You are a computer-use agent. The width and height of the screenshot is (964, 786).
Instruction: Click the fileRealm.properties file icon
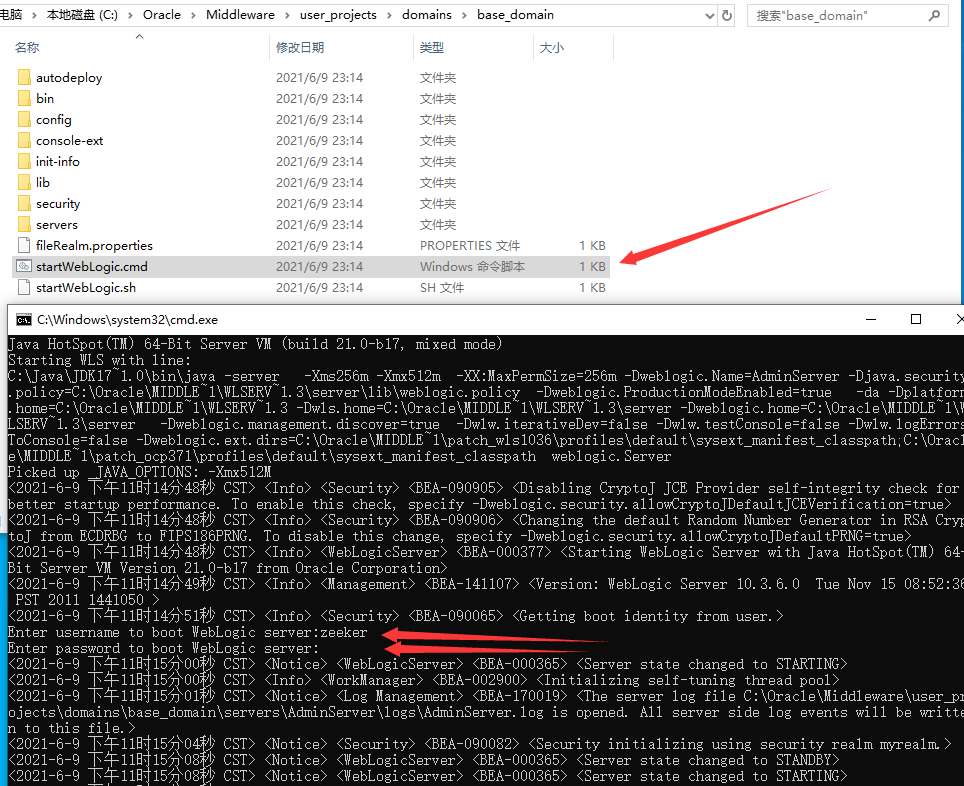coord(24,245)
